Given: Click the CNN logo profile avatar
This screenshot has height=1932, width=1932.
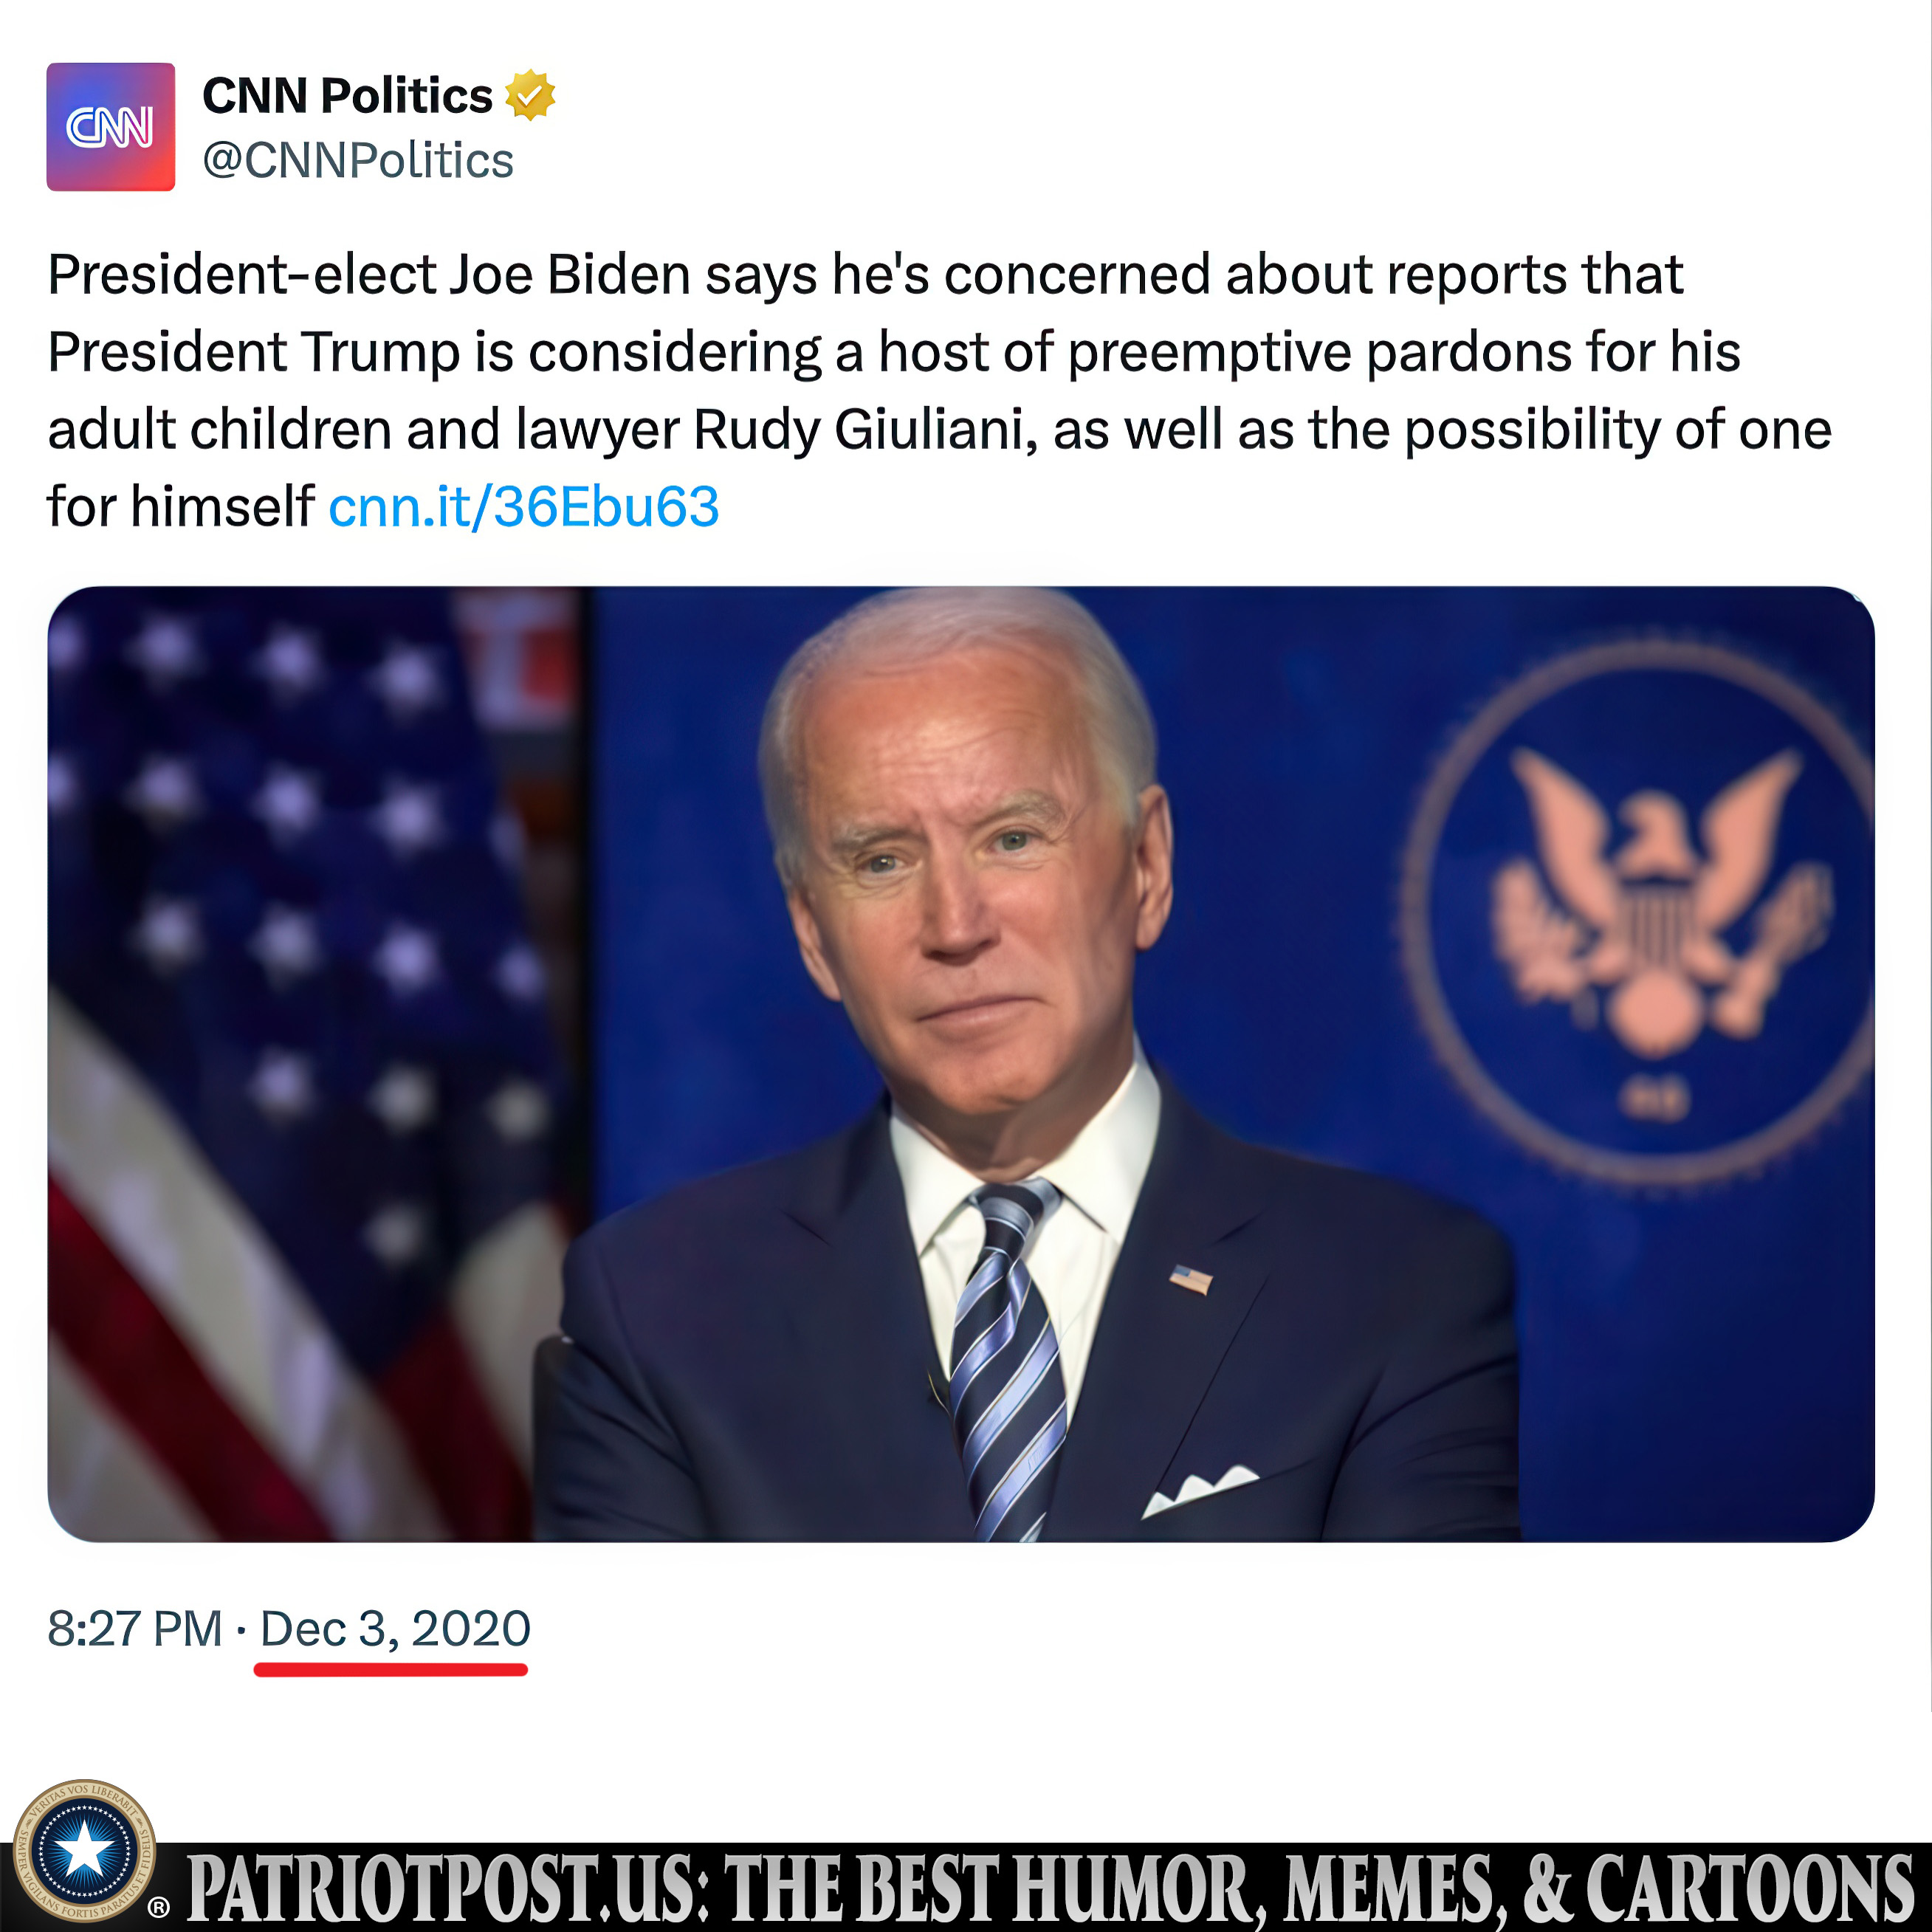Looking at the screenshot, I should (x=111, y=127).
